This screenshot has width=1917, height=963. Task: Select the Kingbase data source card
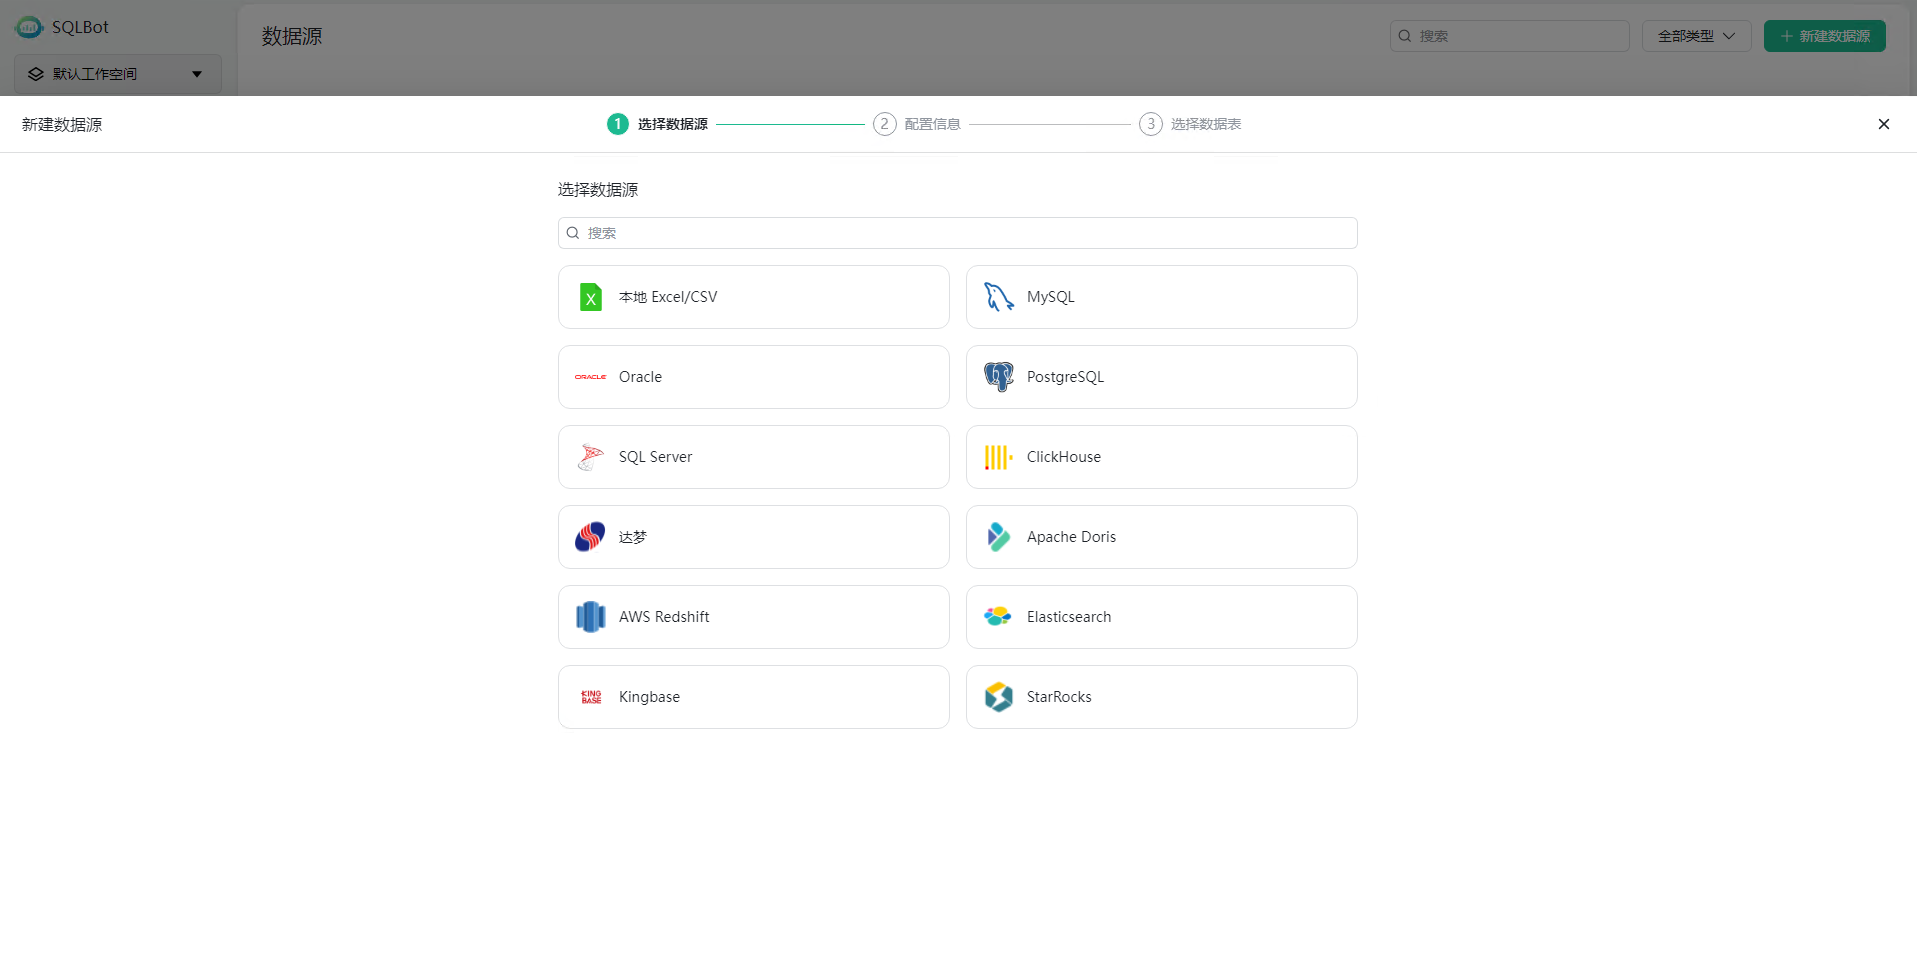click(x=753, y=697)
